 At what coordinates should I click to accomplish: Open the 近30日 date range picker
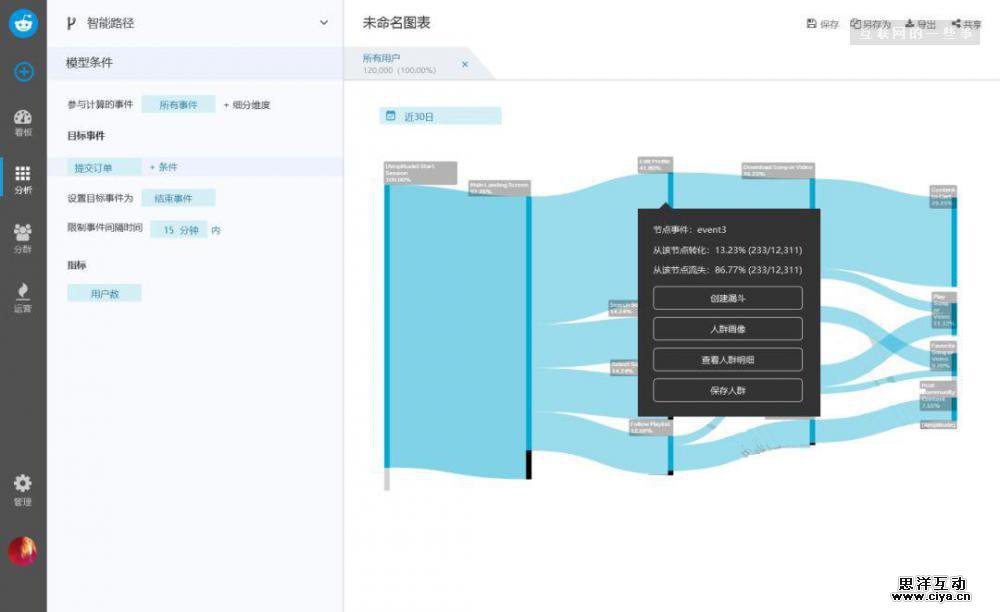pyautogui.click(x=440, y=116)
